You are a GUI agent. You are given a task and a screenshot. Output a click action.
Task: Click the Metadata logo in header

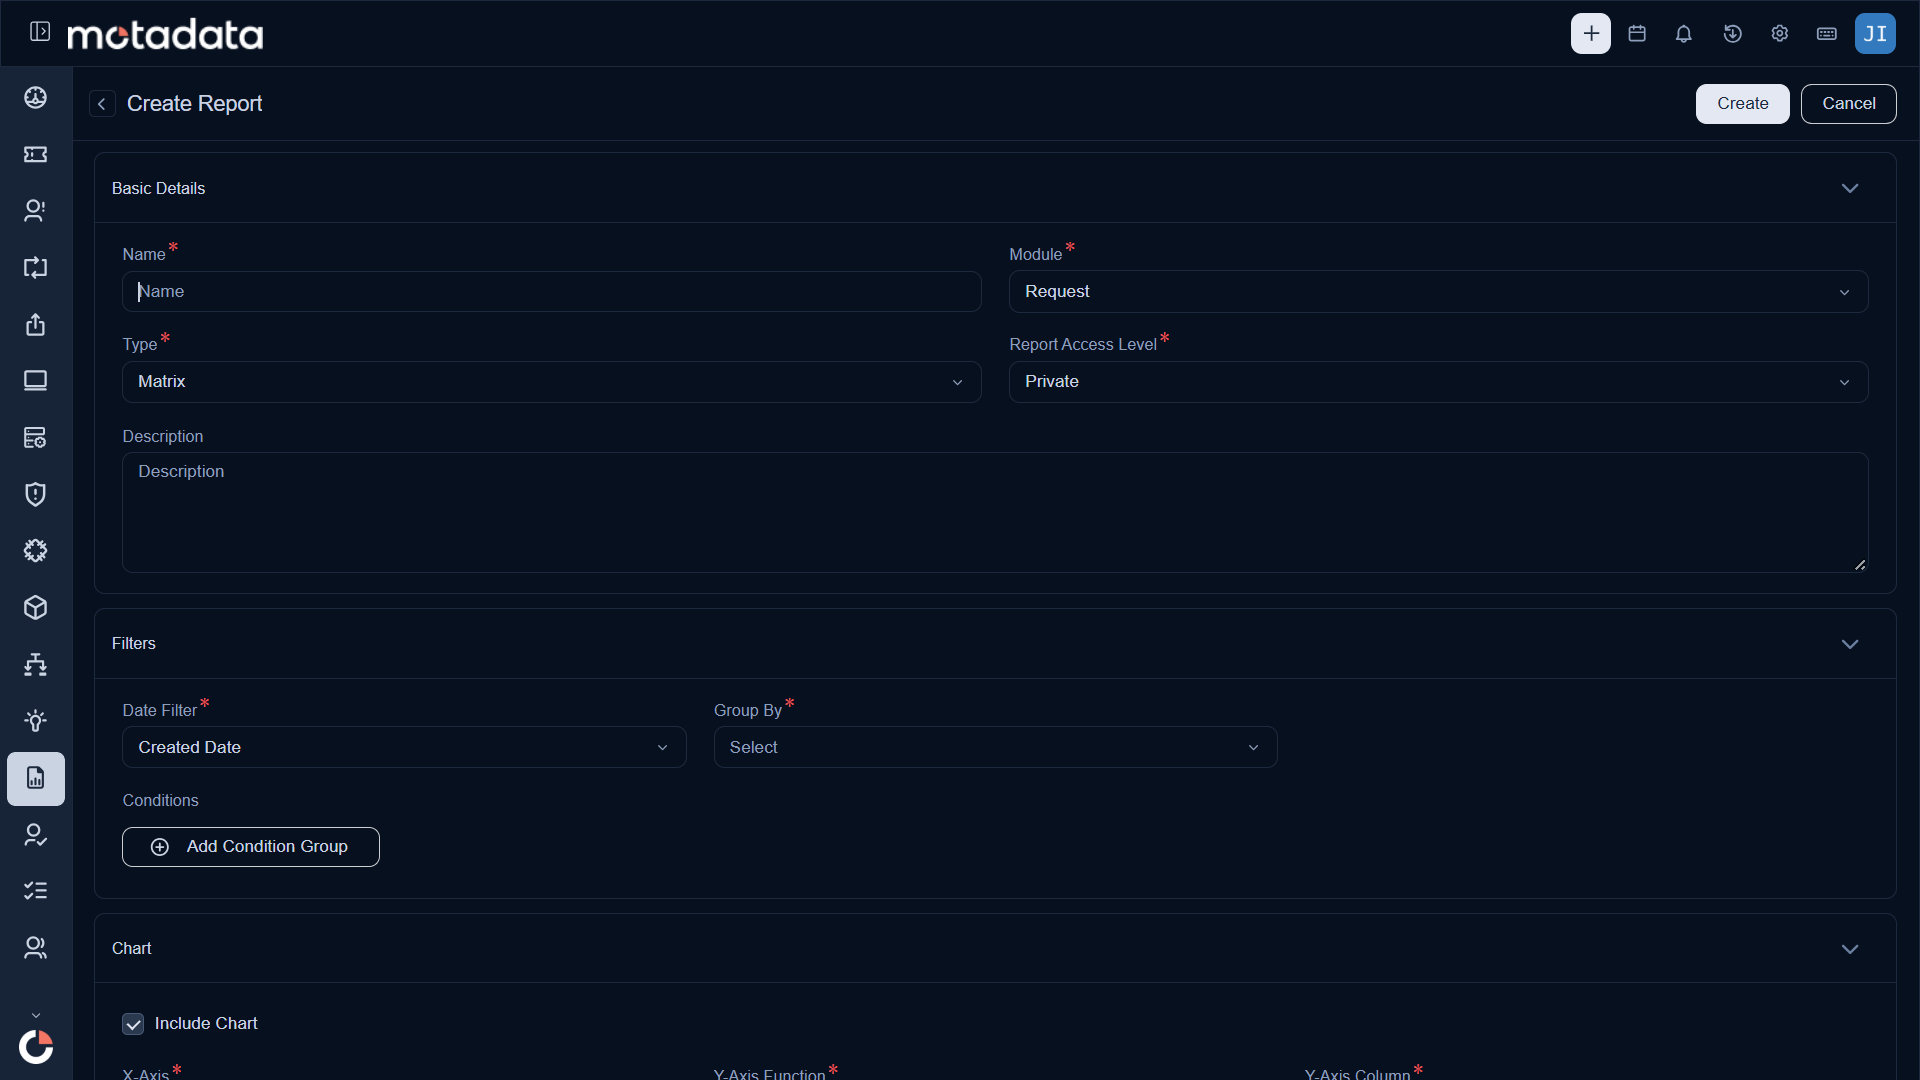(x=165, y=34)
